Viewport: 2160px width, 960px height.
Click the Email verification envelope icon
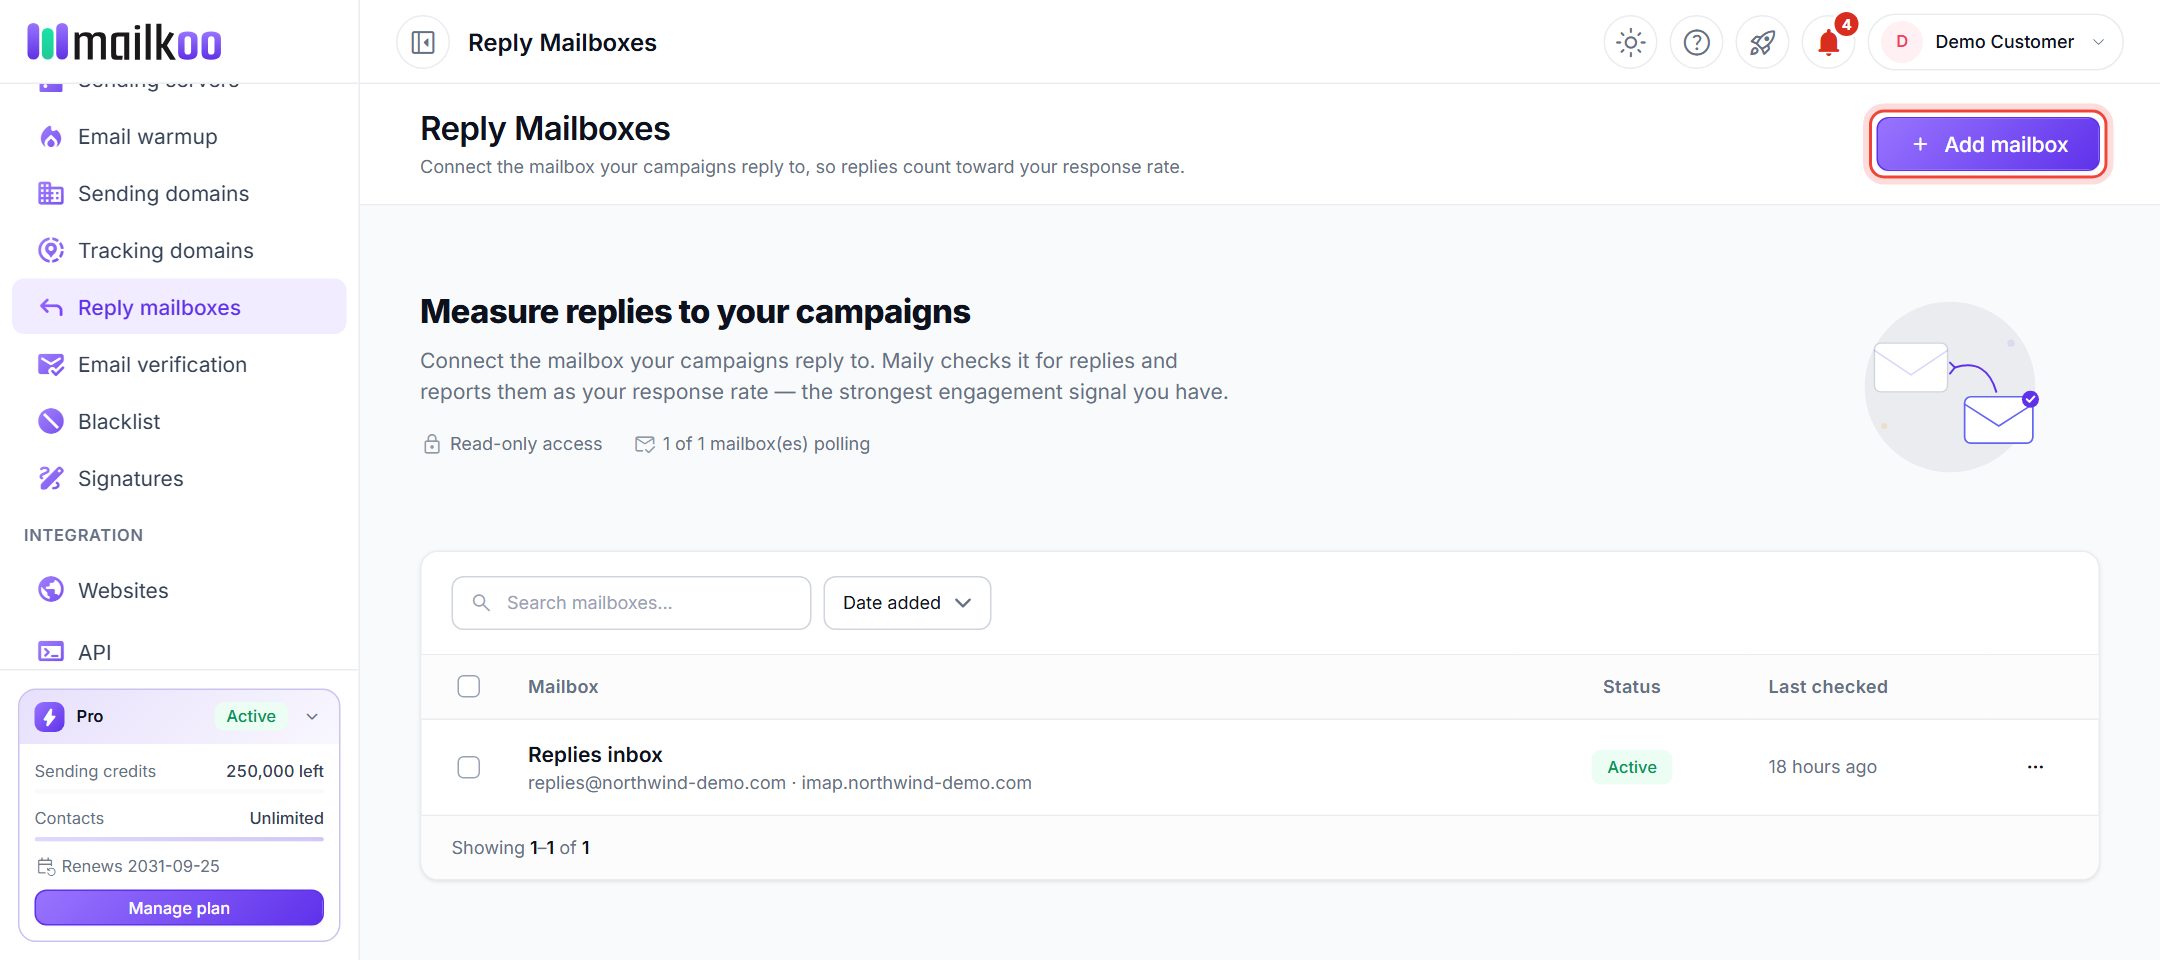pyautogui.click(x=51, y=365)
